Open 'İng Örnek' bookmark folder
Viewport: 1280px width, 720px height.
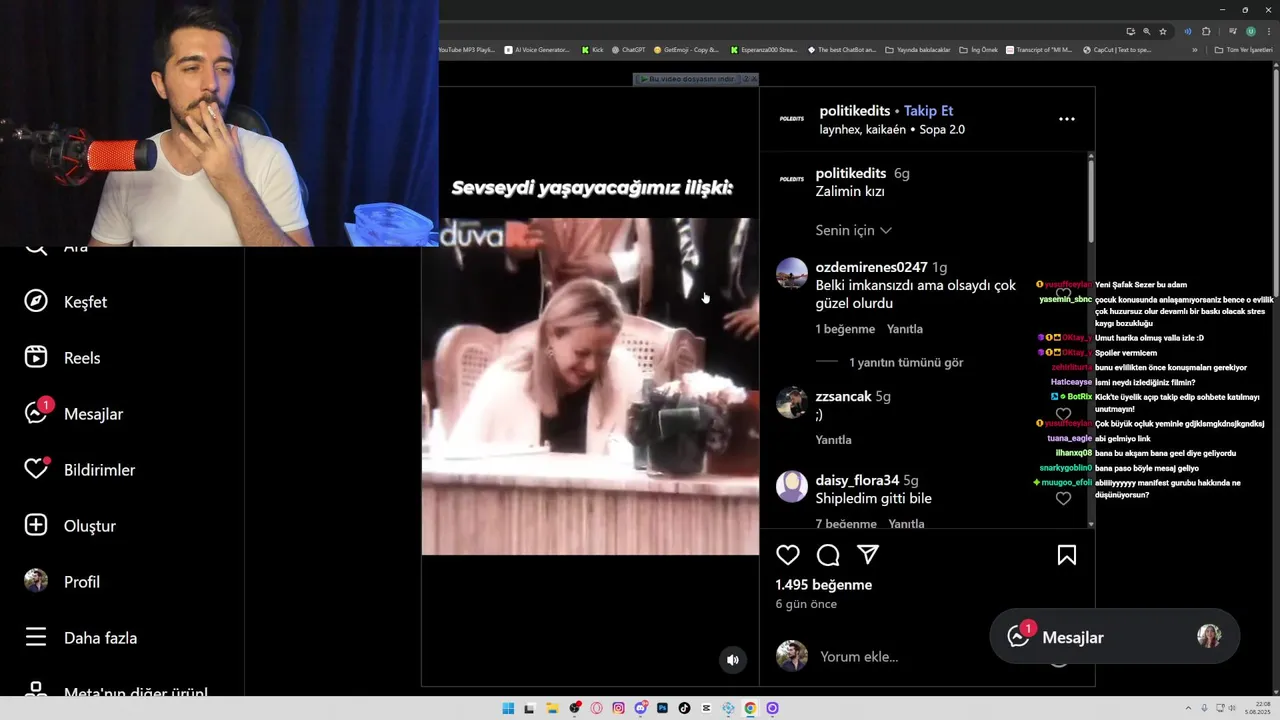coord(979,50)
